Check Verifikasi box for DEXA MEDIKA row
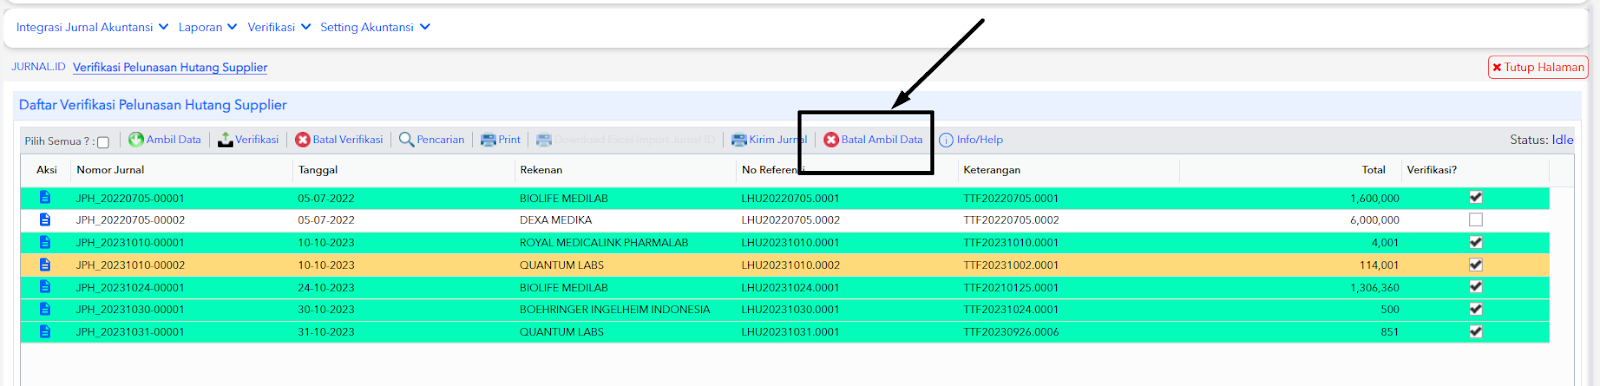The height and width of the screenshot is (386, 1600). pos(1476,219)
